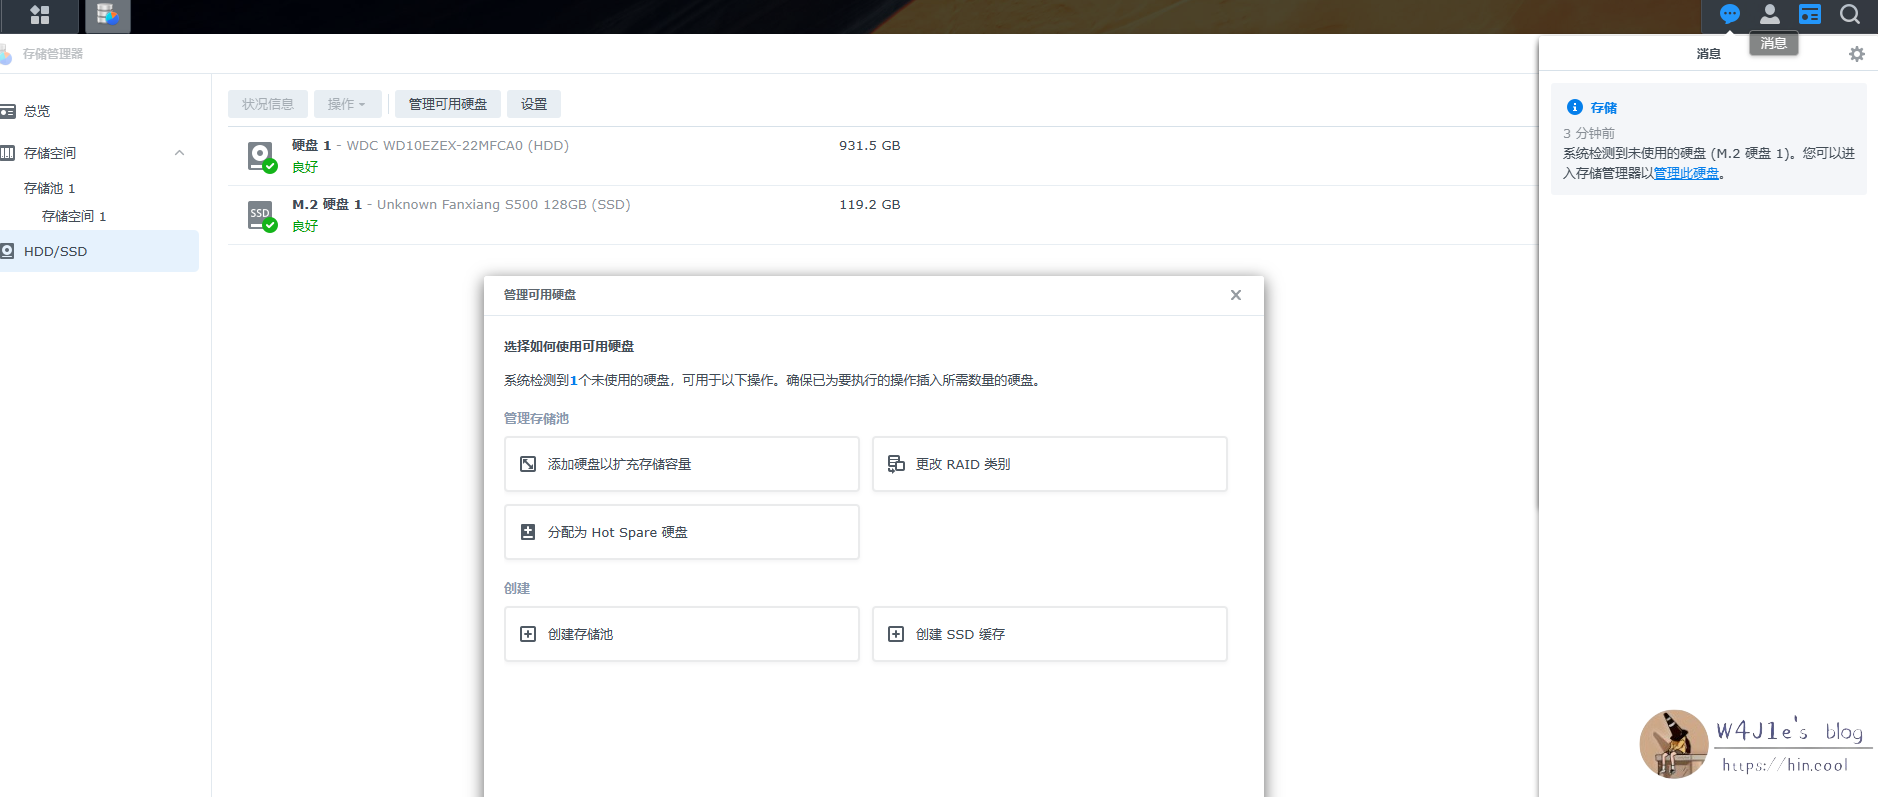Image resolution: width=1878 pixels, height=797 pixels.
Task: Collapse the 存储空间 sidebar section
Action: click(x=179, y=153)
